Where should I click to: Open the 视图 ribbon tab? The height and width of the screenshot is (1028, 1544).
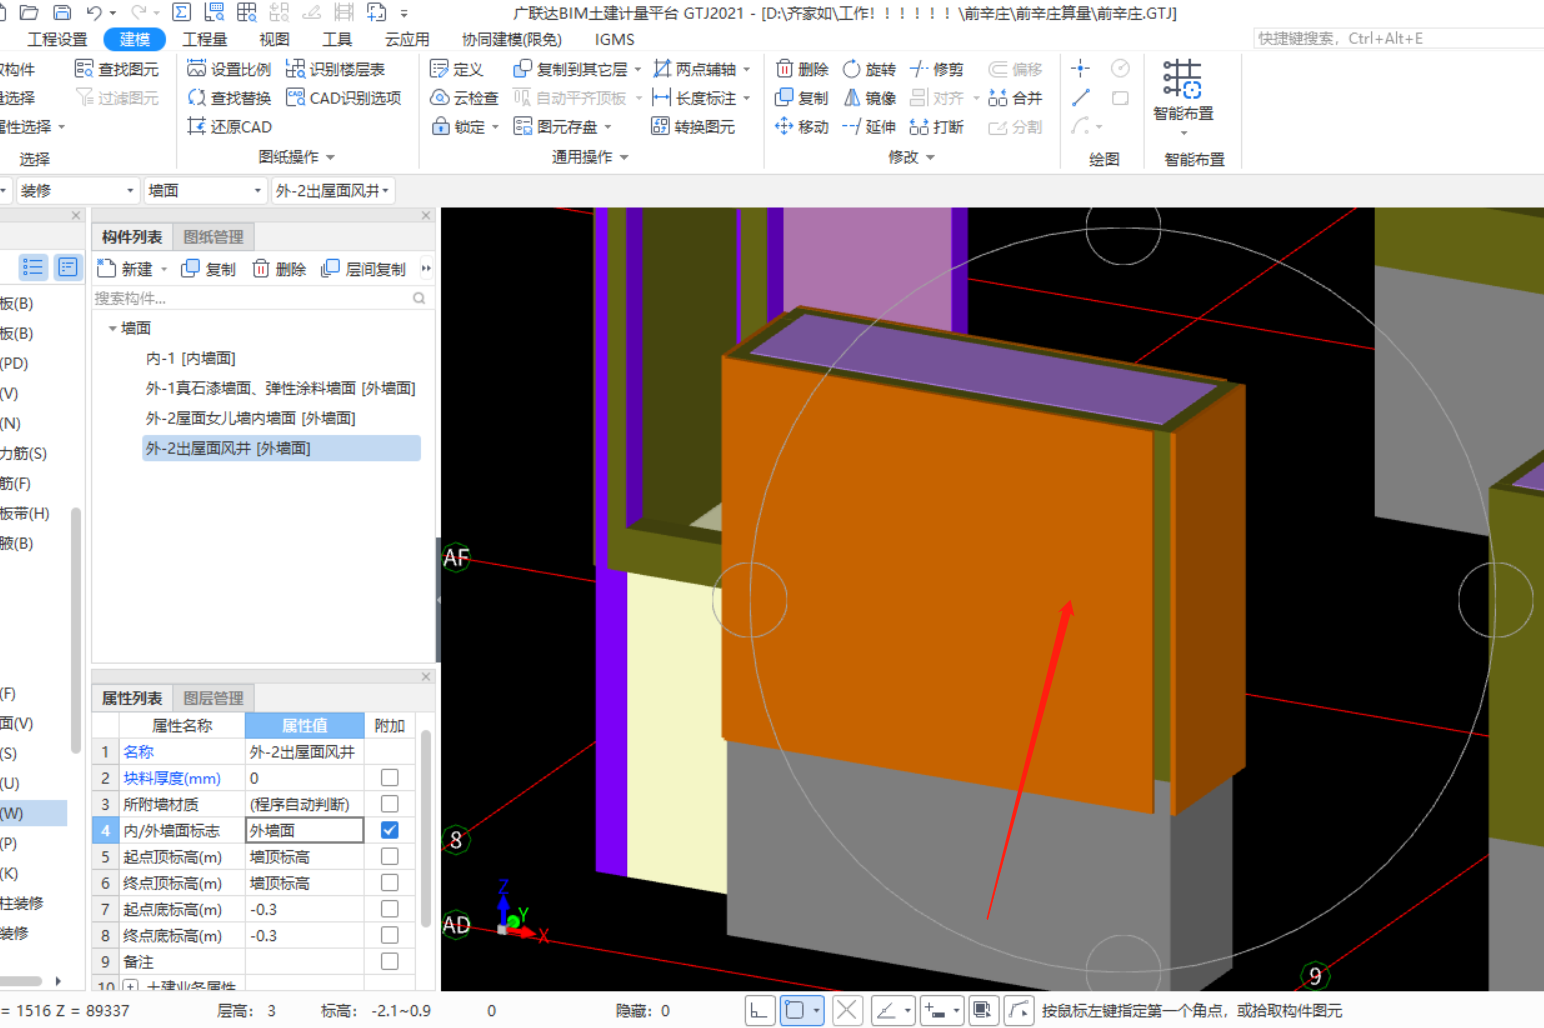click(274, 39)
